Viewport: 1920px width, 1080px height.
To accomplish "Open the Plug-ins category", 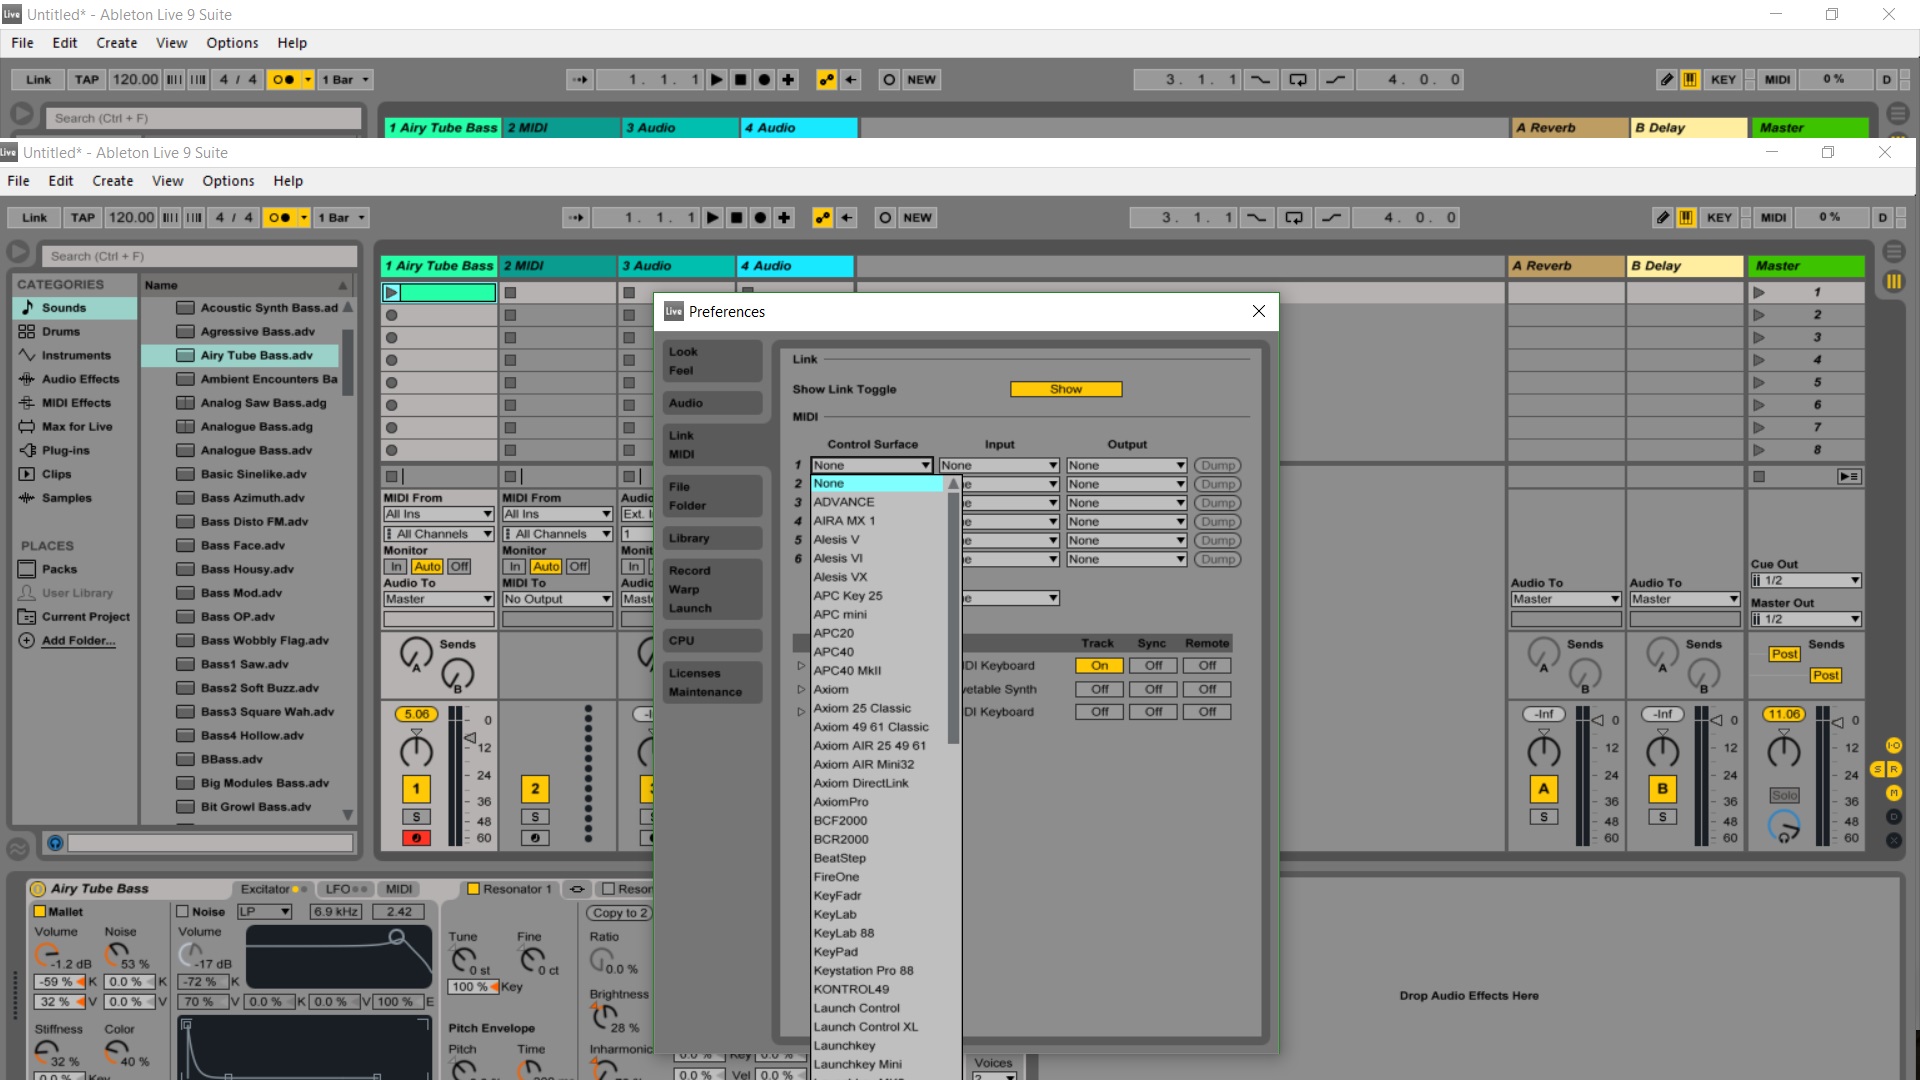I will click(x=66, y=451).
